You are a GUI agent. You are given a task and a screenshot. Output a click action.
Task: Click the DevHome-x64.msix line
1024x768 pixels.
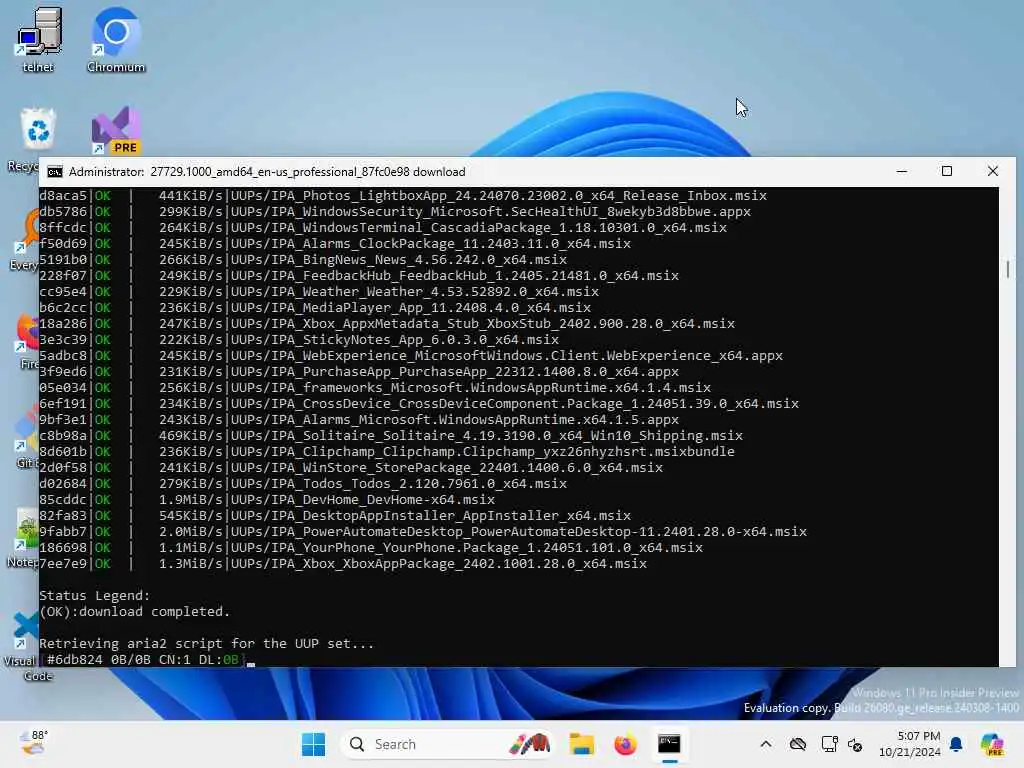tap(266, 500)
